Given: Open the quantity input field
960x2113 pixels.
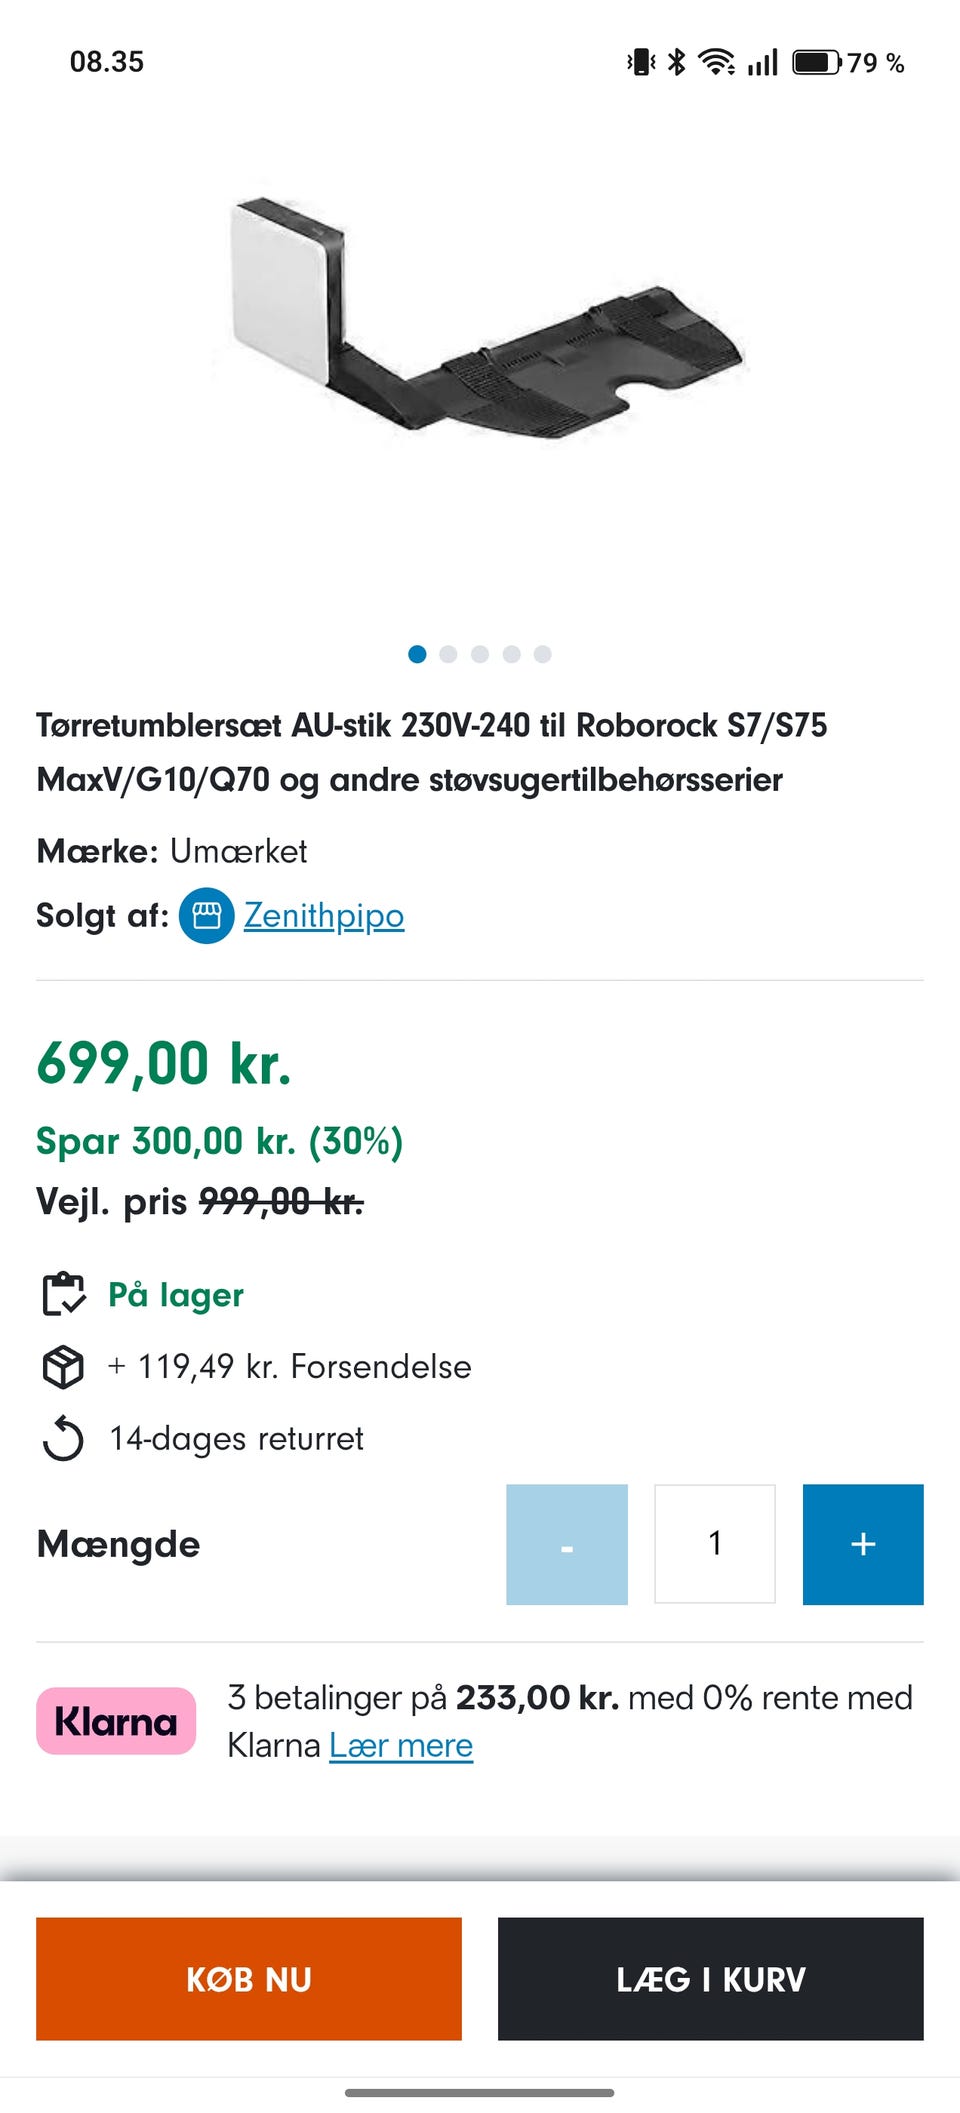Looking at the screenshot, I should pos(715,1543).
